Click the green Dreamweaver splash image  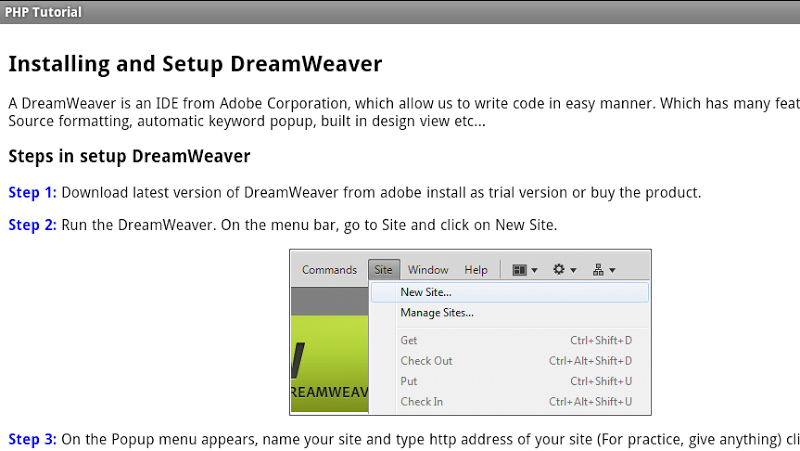[x=330, y=363]
